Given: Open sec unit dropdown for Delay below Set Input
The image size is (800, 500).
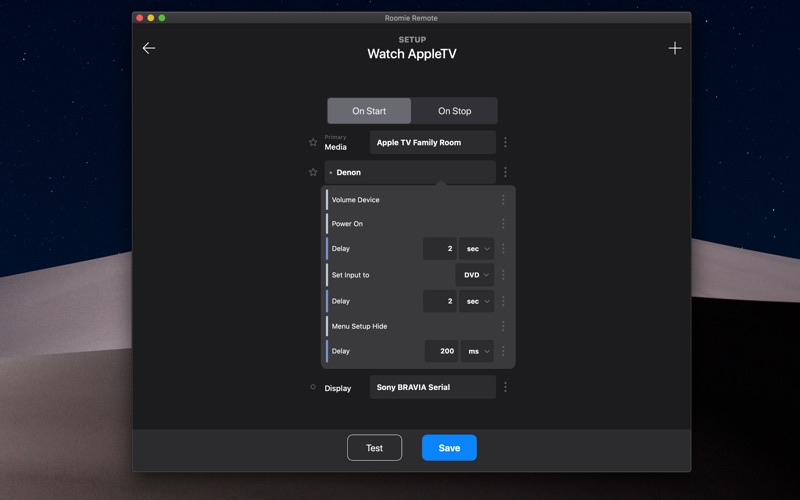Looking at the screenshot, I should point(477,301).
